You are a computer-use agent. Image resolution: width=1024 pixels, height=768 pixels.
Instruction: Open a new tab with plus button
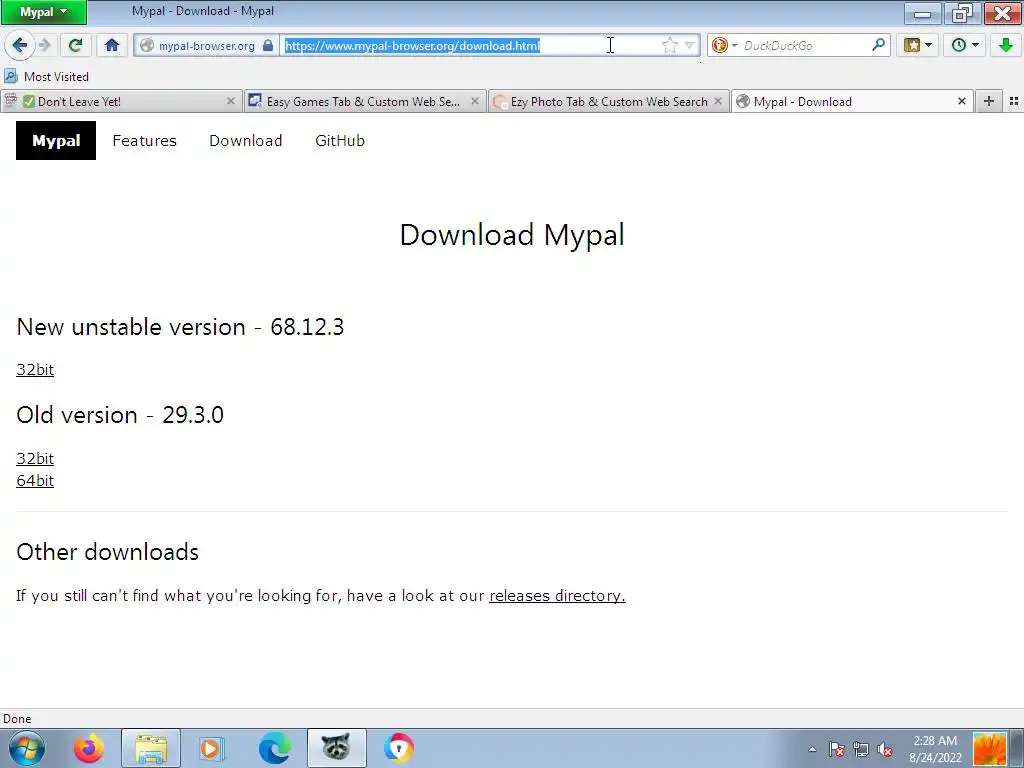click(989, 101)
